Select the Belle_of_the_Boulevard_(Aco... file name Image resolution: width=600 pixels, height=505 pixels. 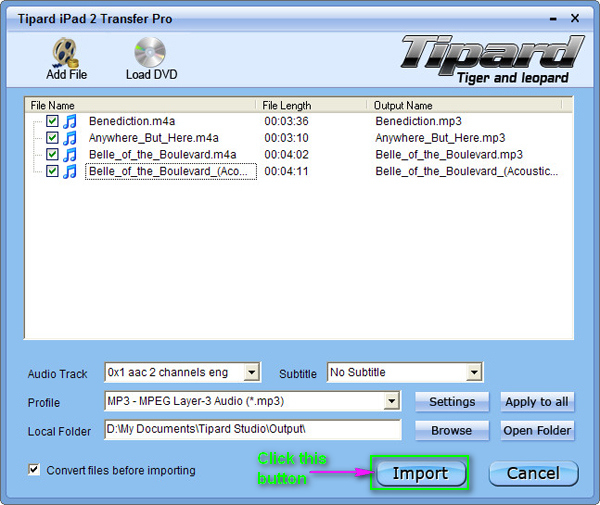pyautogui.click(x=171, y=171)
